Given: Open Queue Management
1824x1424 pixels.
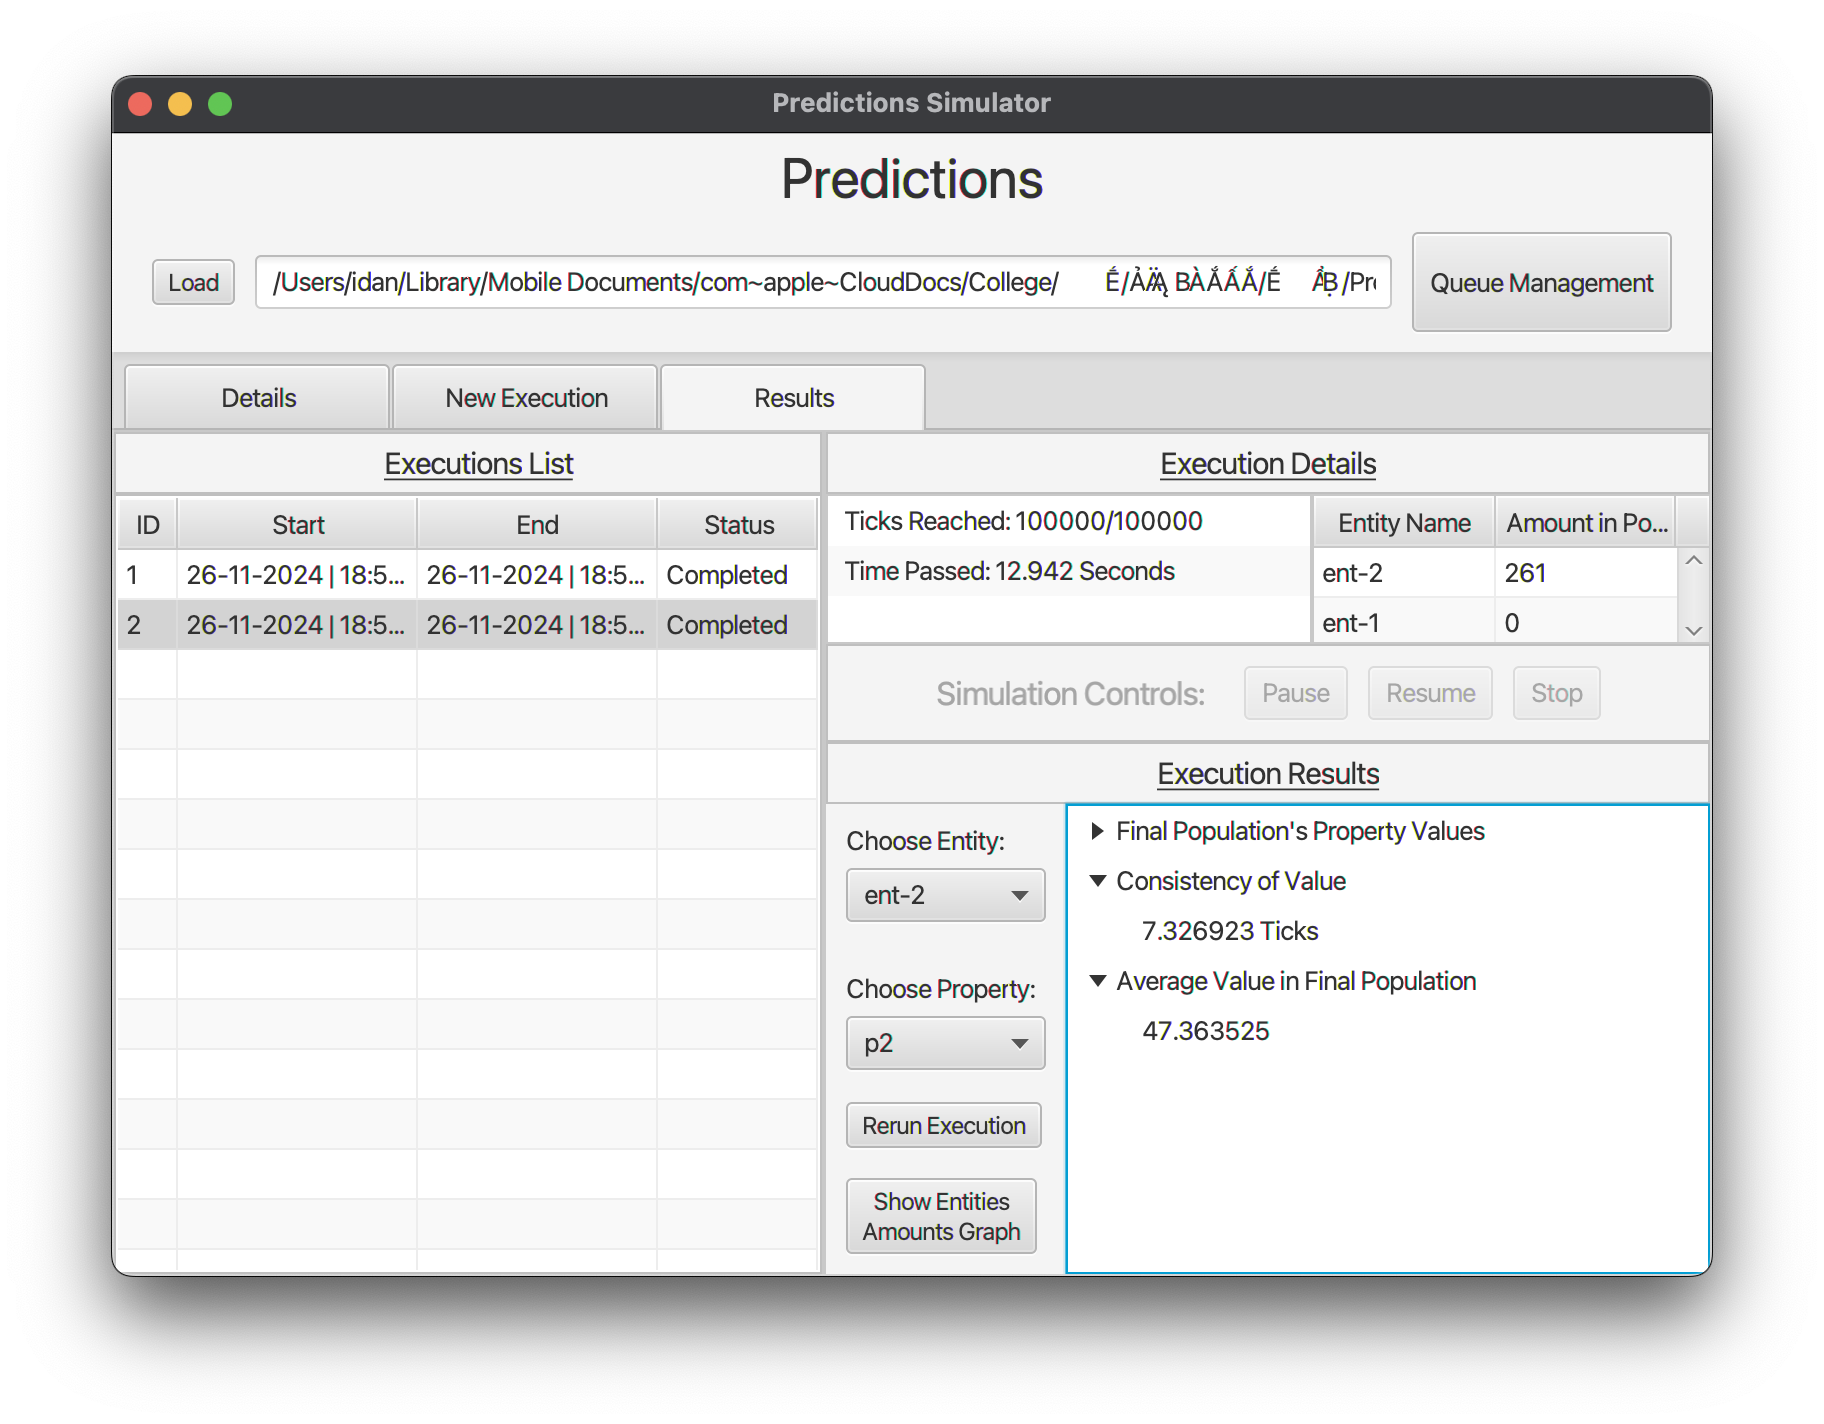Looking at the screenshot, I should (x=1540, y=282).
